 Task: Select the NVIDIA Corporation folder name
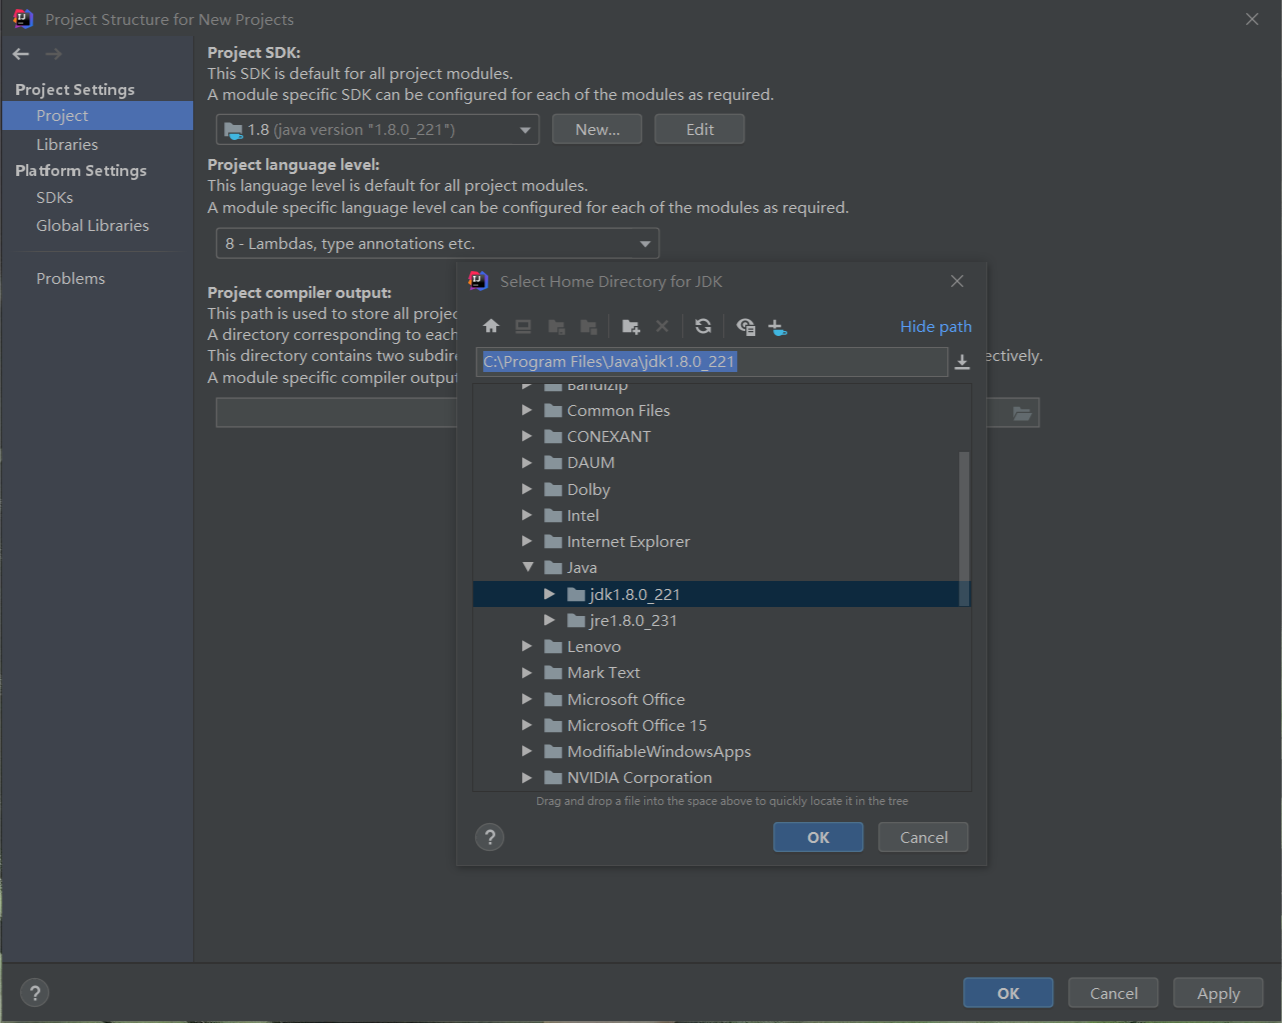click(640, 777)
